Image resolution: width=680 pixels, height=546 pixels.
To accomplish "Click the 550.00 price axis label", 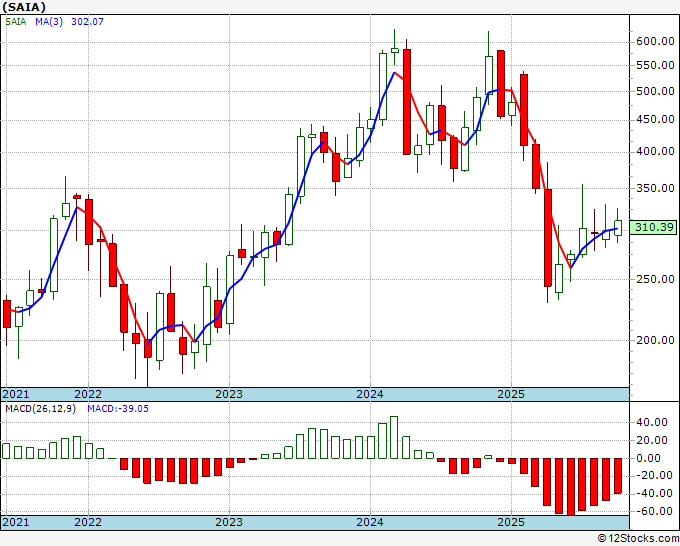I will pyautogui.click(x=655, y=65).
